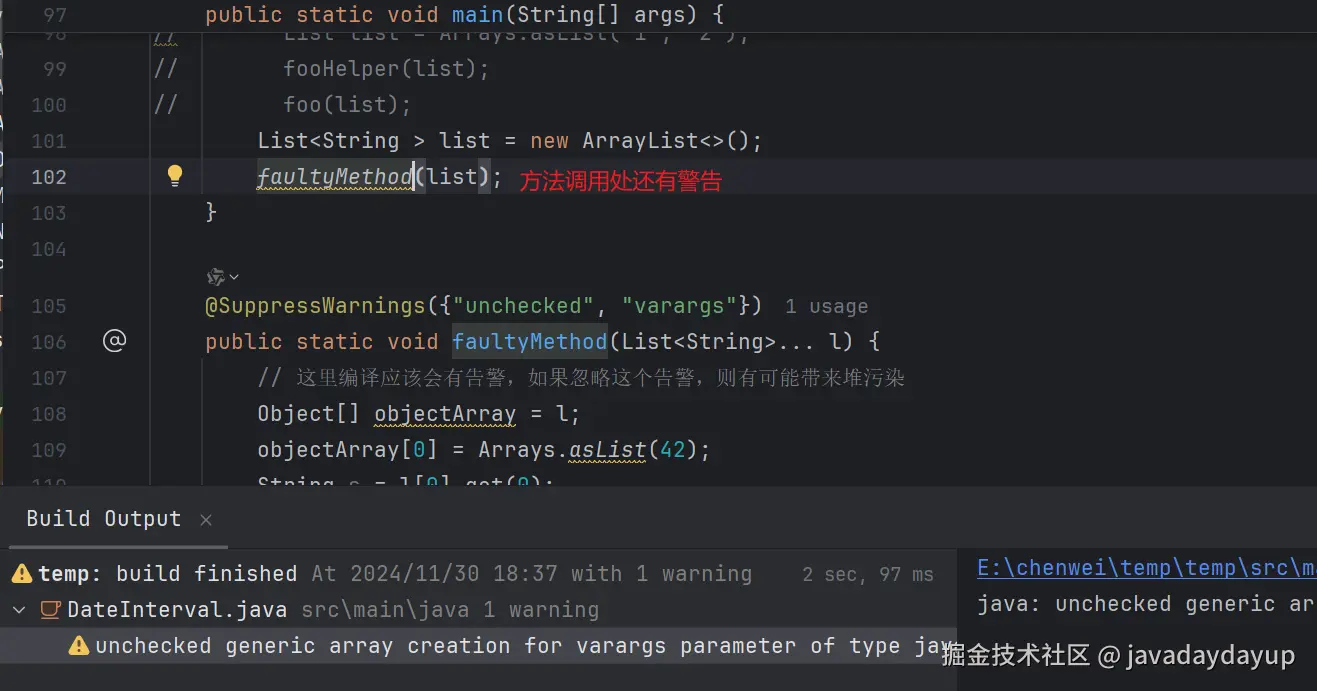Click the Java file icon for DateInterval.java

point(50,610)
